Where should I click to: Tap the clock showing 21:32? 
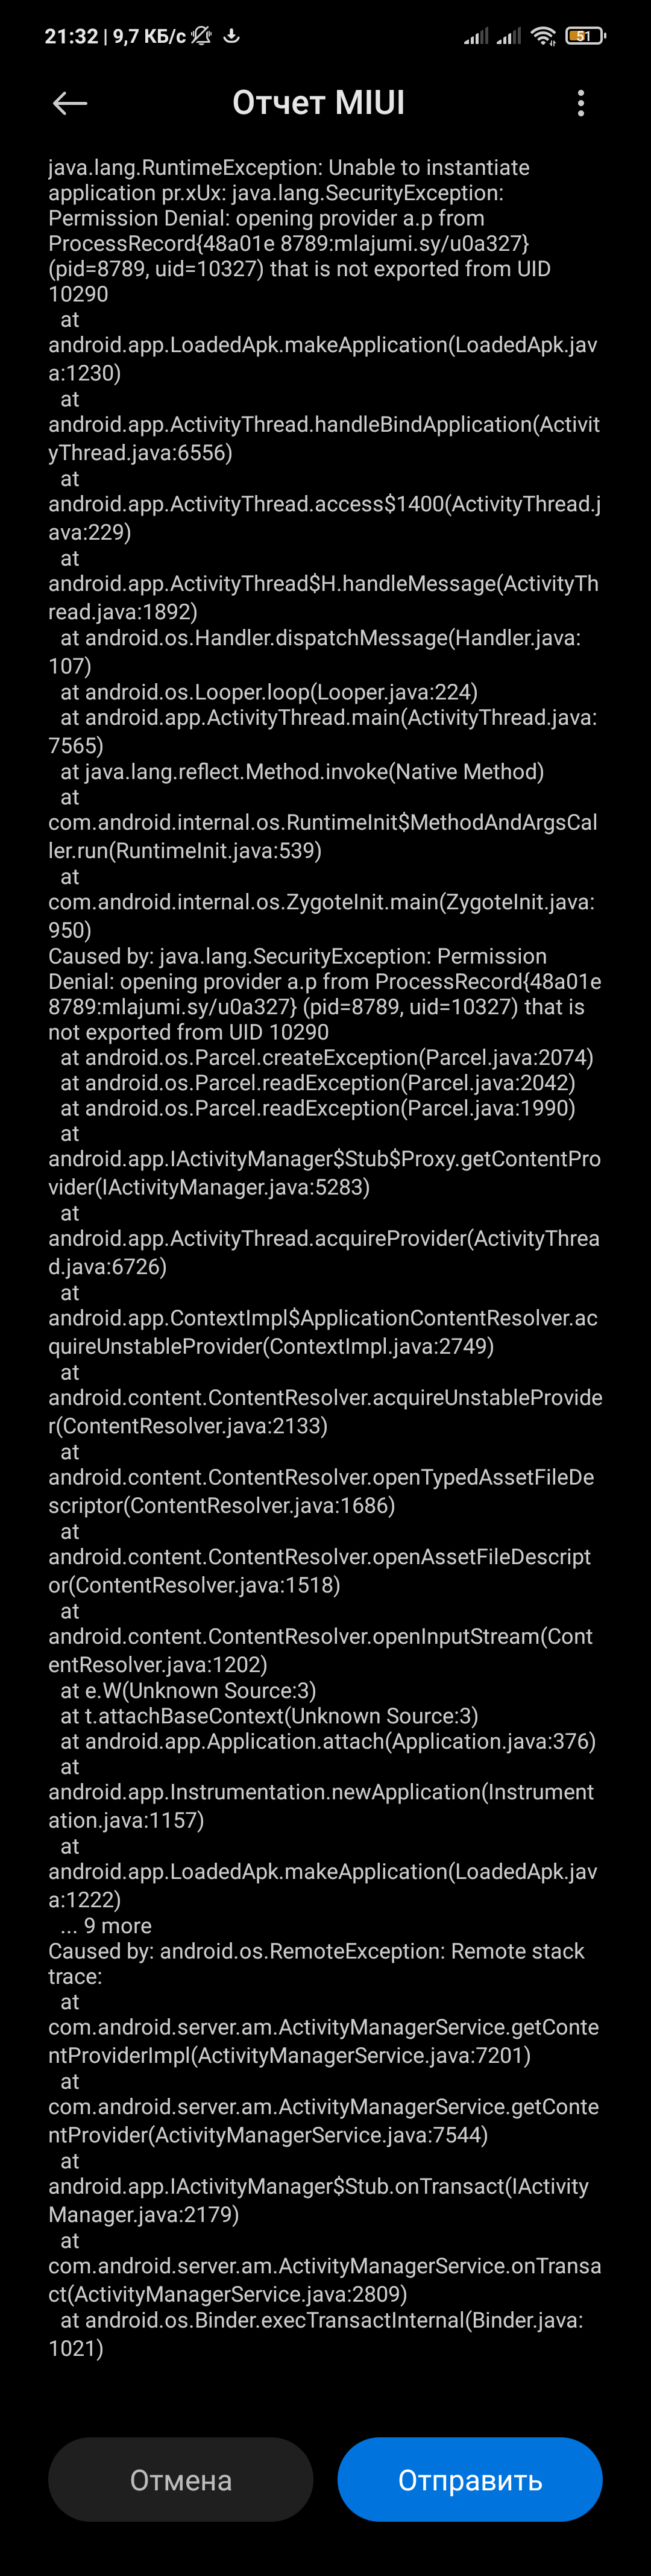[71, 36]
